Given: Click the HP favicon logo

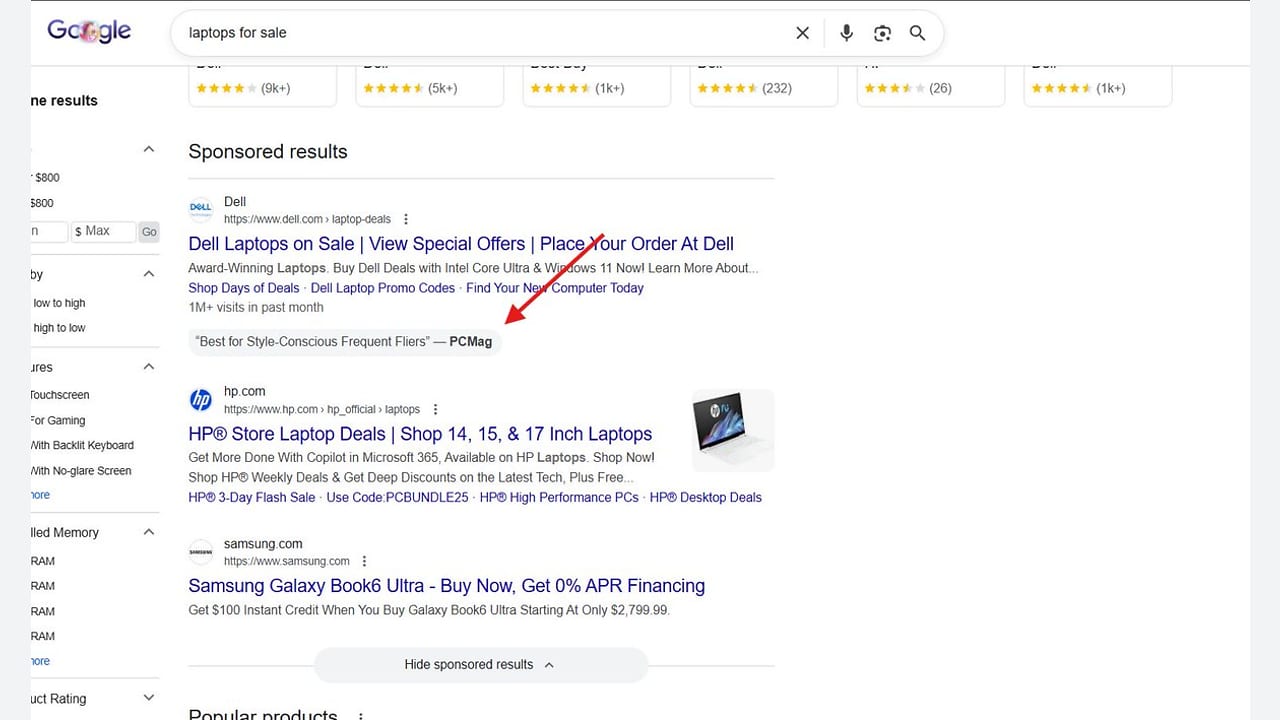Looking at the screenshot, I should 201,400.
